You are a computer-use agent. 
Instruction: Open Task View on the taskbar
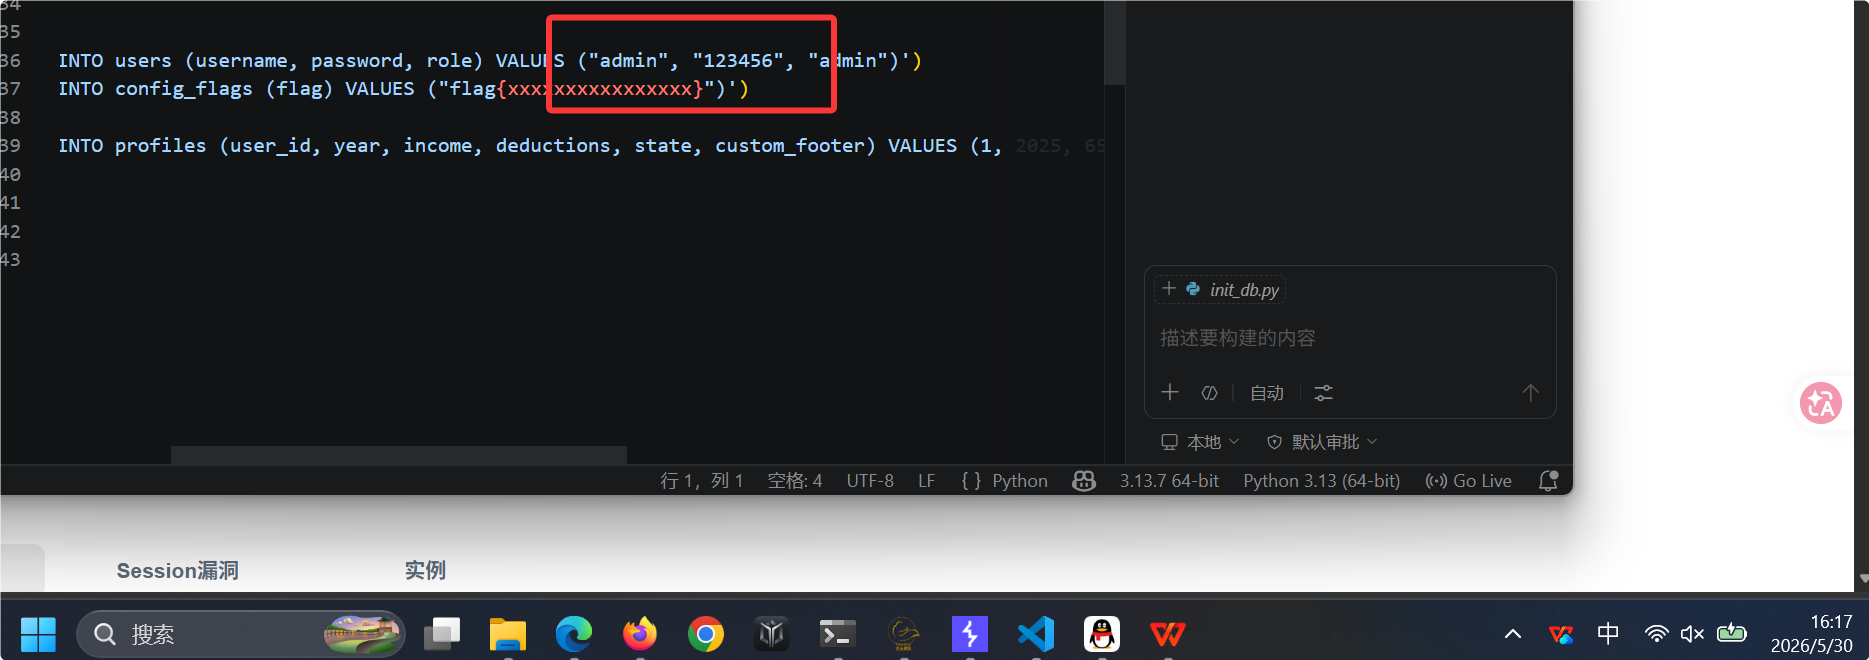tap(442, 634)
